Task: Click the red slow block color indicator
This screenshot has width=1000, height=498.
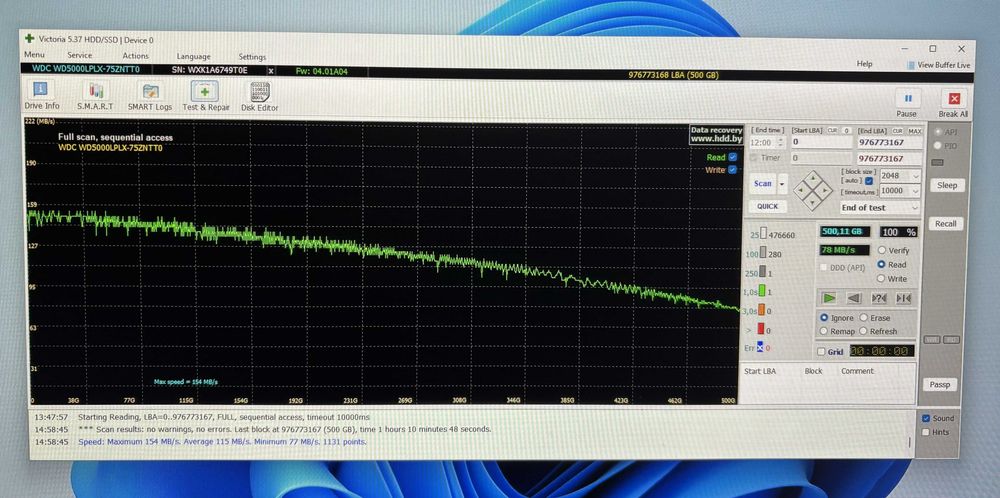Action: pyautogui.click(x=760, y=329)
